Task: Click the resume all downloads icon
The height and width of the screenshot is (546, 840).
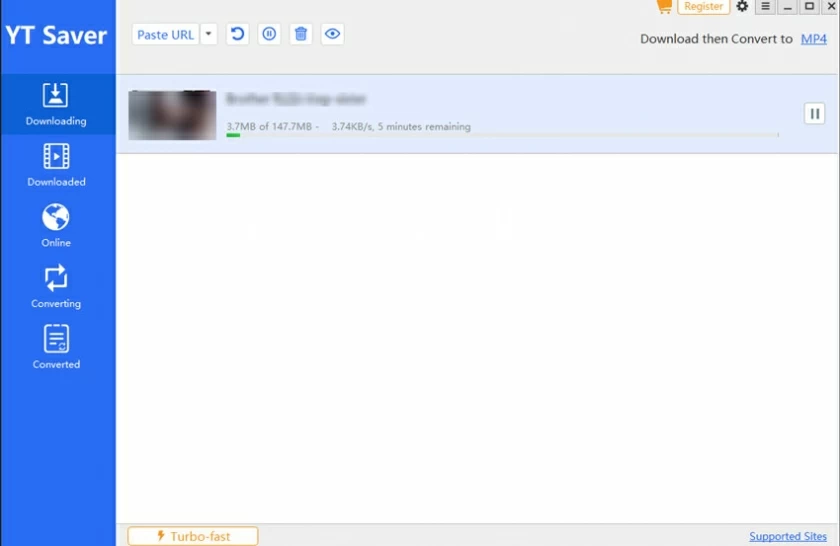Action: click(237, 34)
